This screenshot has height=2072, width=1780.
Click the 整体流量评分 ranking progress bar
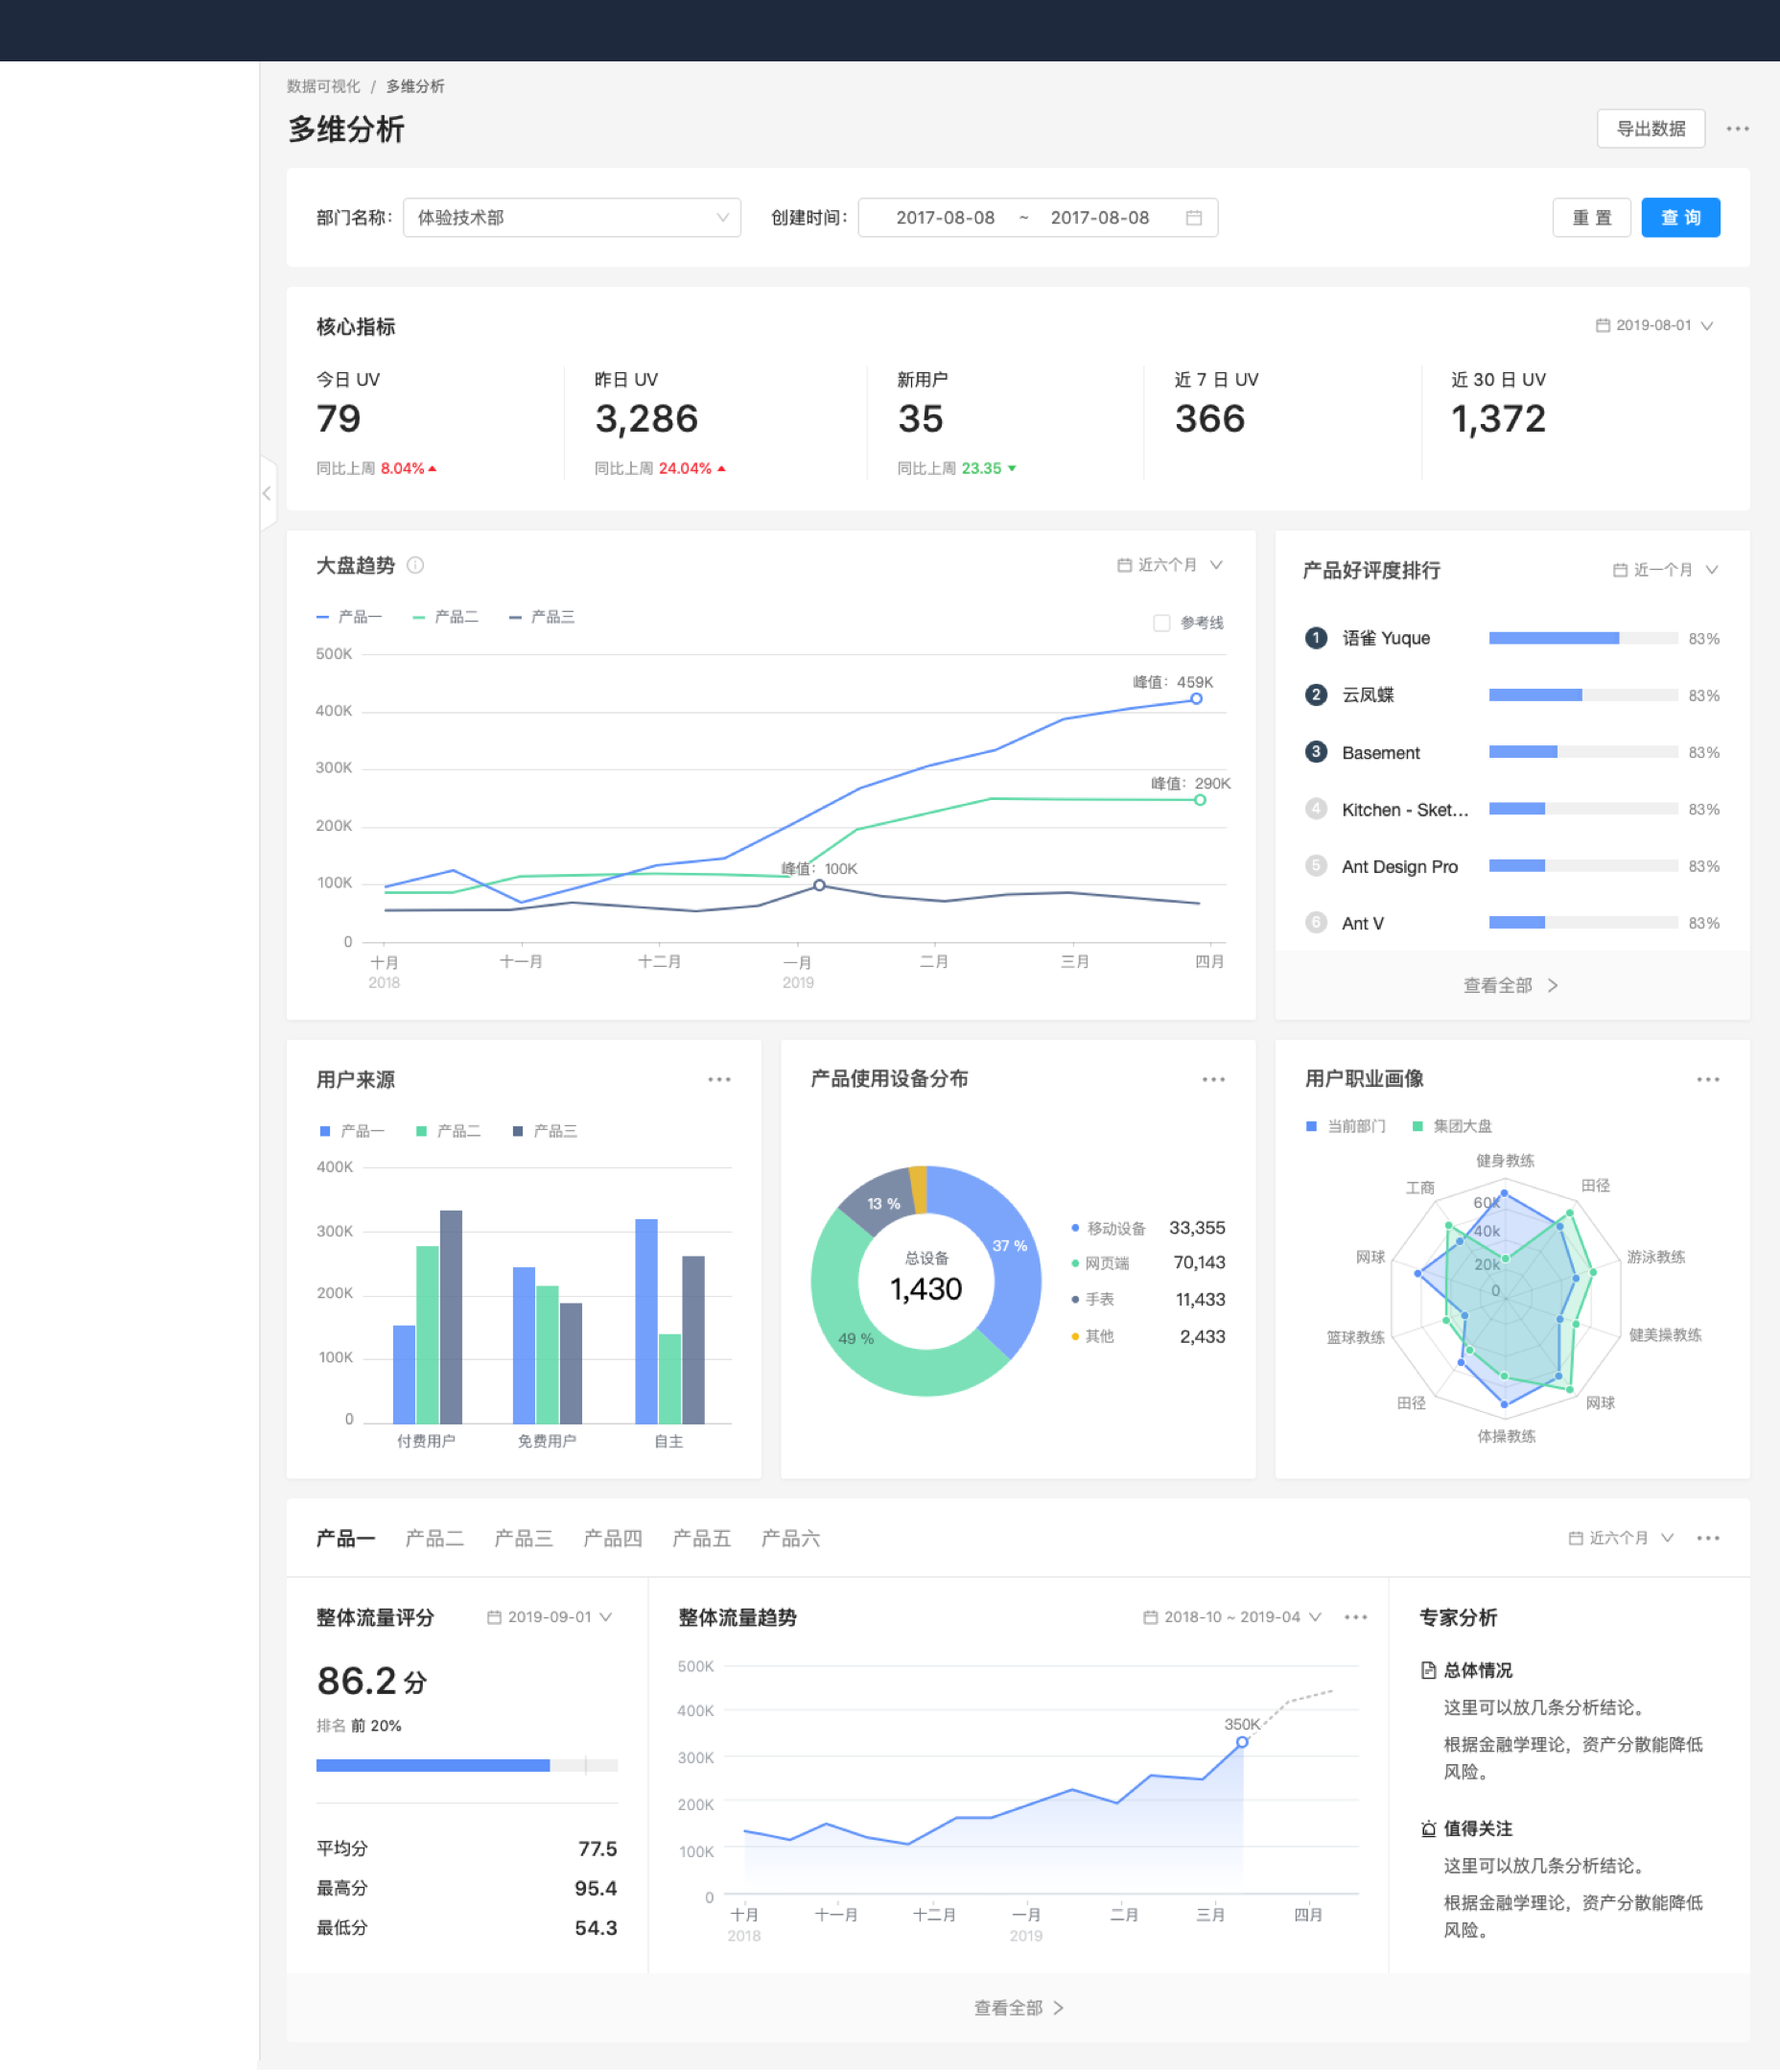pyautogui.click(x=467, y=1765)
